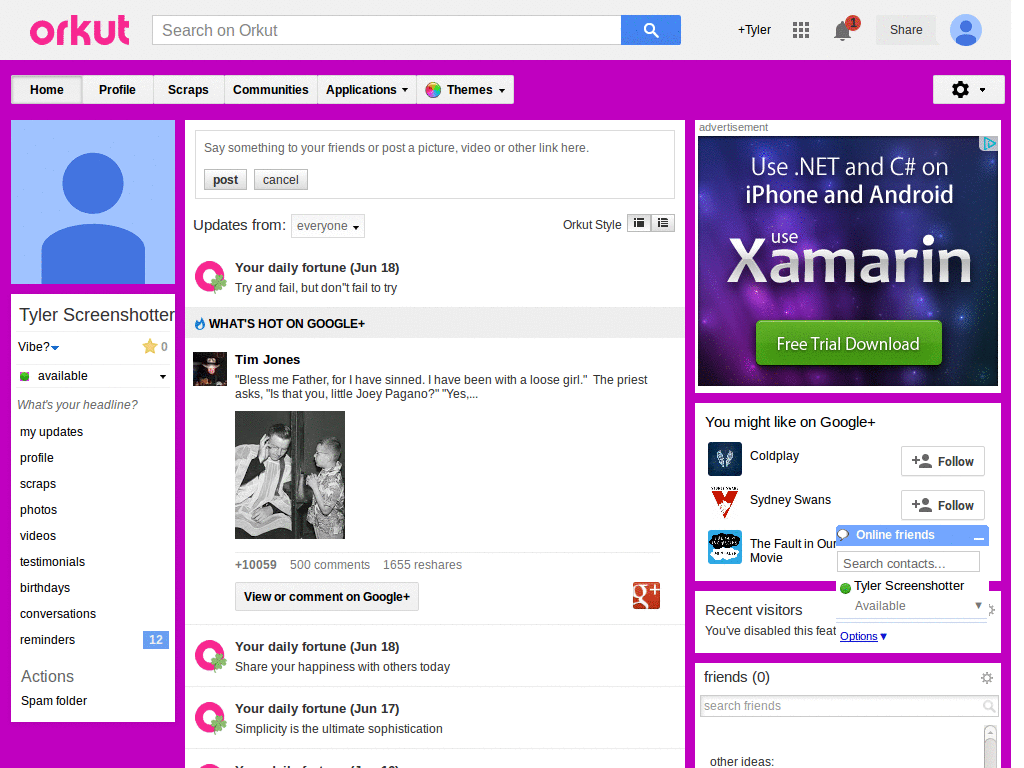
Task: Click View or comment on Google+
Action: point(327,596)
